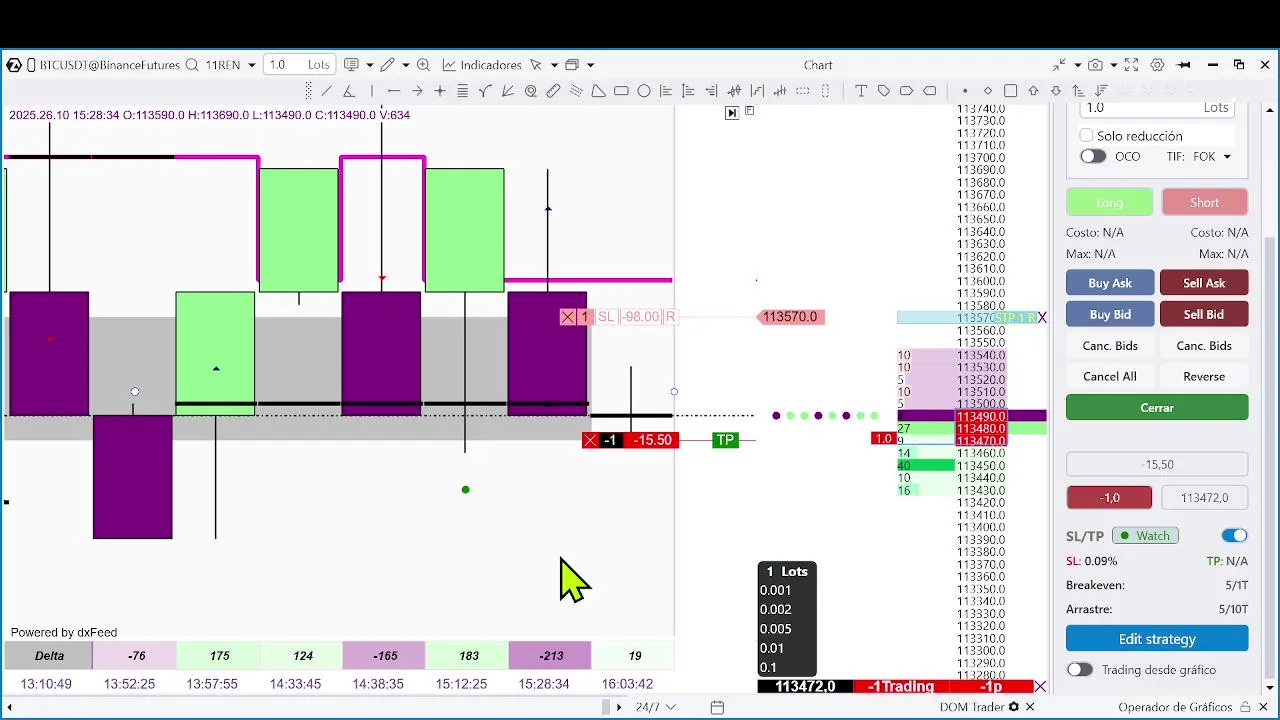Click the Watch indicator toggle

(1145, 536)
